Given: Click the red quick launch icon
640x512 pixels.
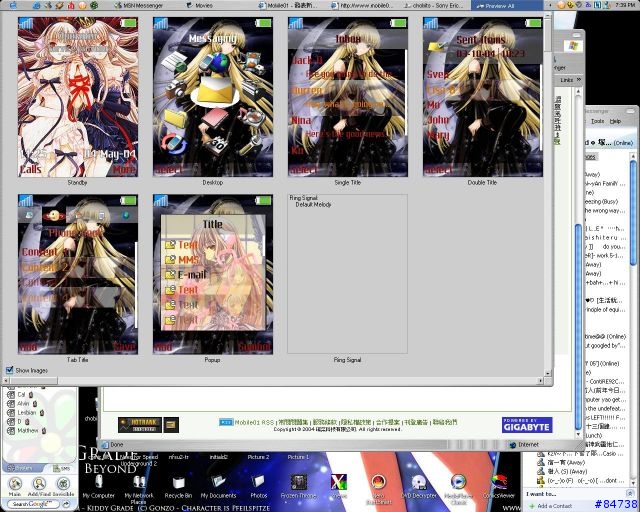Looking at the screenshot, I should coord(71,5).
